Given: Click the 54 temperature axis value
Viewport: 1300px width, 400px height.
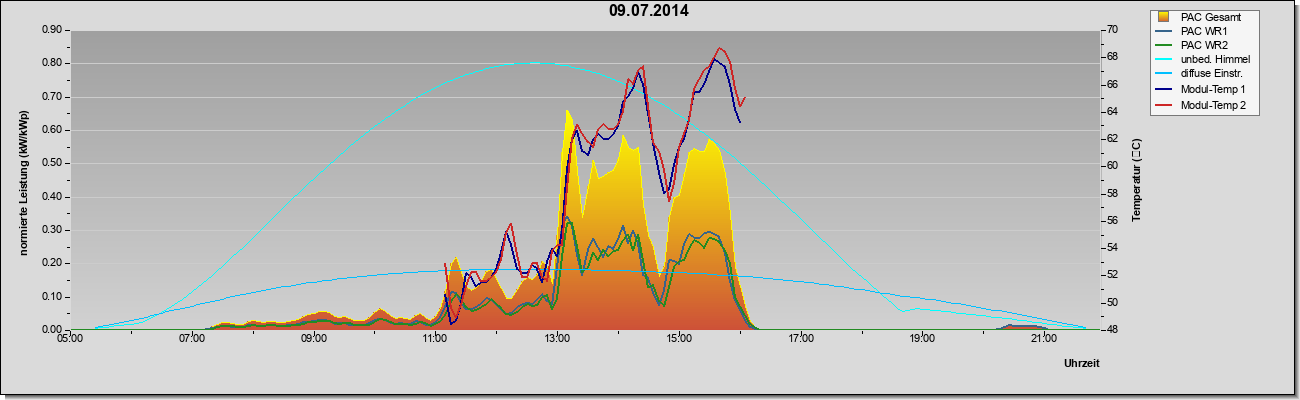Looking at the screenshot, I should tap(1111, 248).
